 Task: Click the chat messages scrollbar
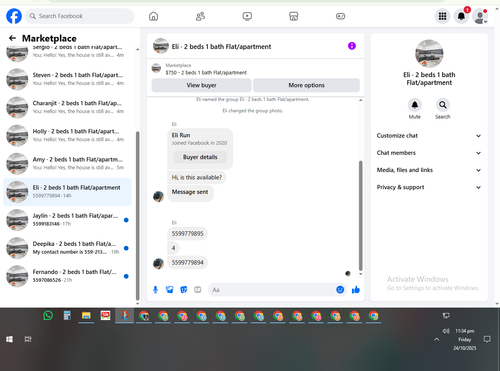pyautogui.click(x=360, y=216)
